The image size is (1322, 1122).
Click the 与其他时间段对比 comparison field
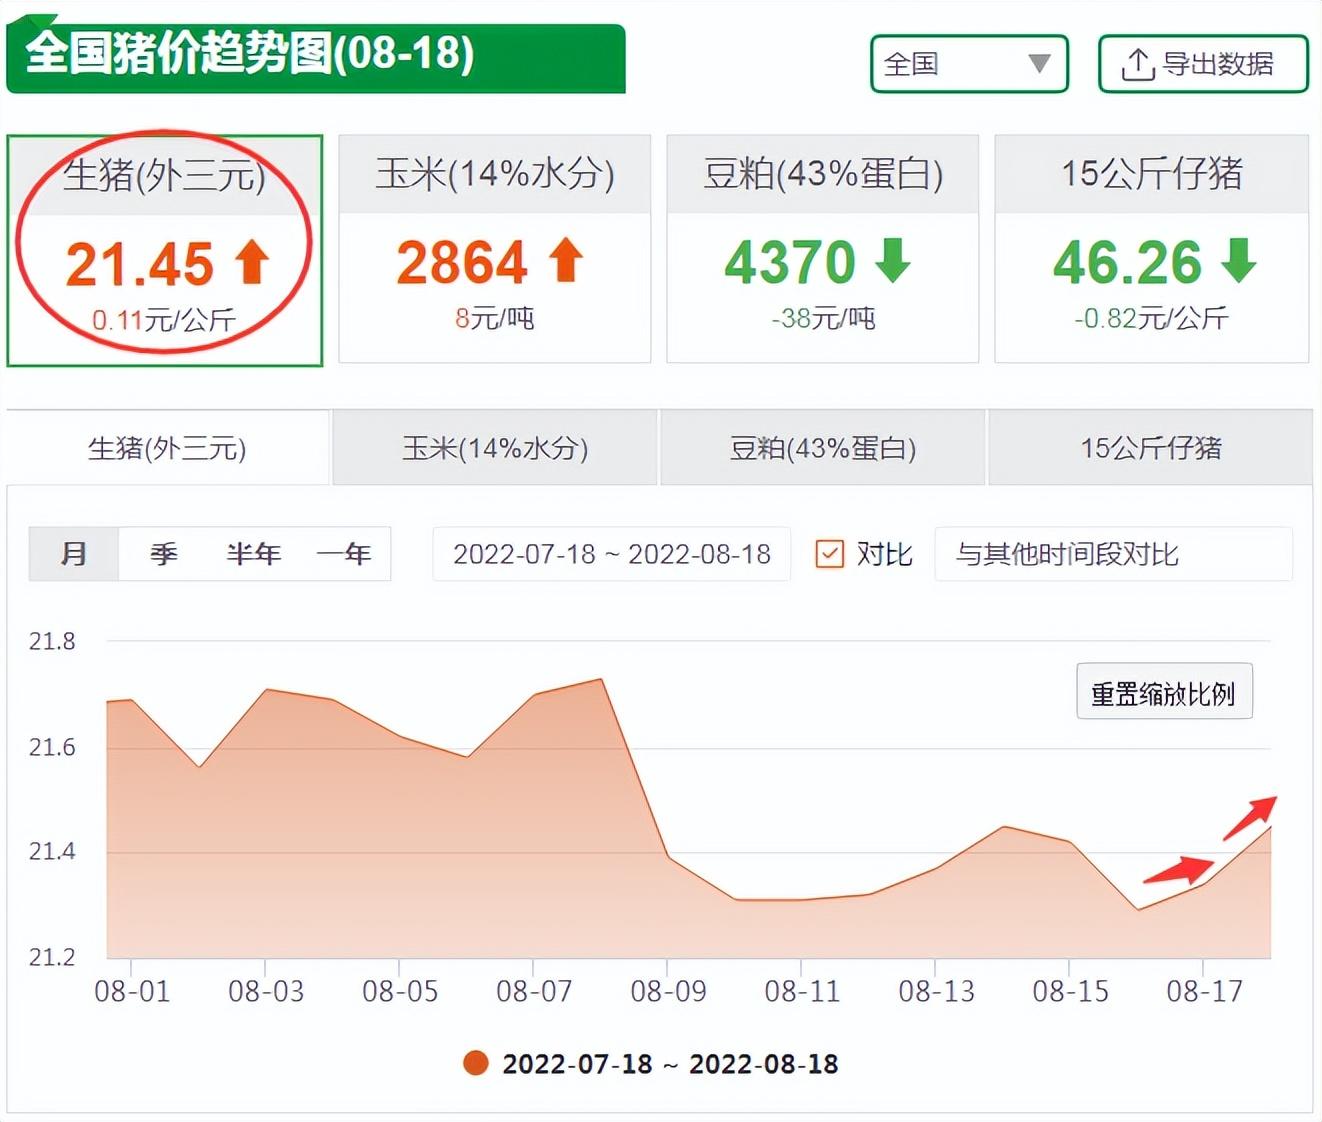(x=1113, y=554)
